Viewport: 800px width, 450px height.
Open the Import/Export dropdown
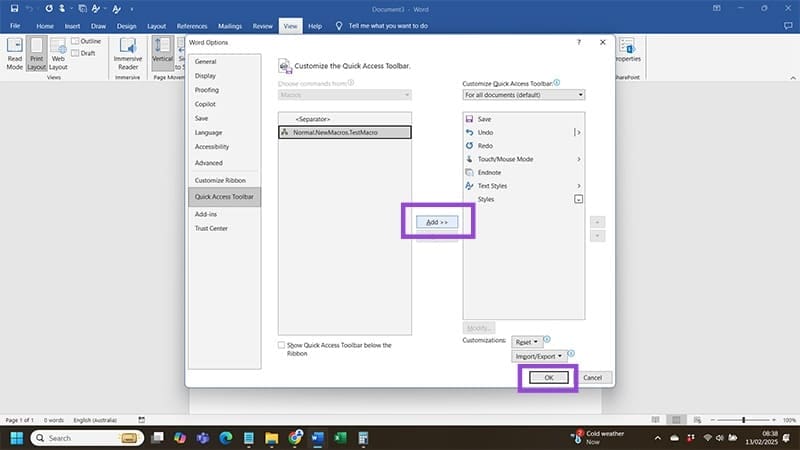pos(539,355)
